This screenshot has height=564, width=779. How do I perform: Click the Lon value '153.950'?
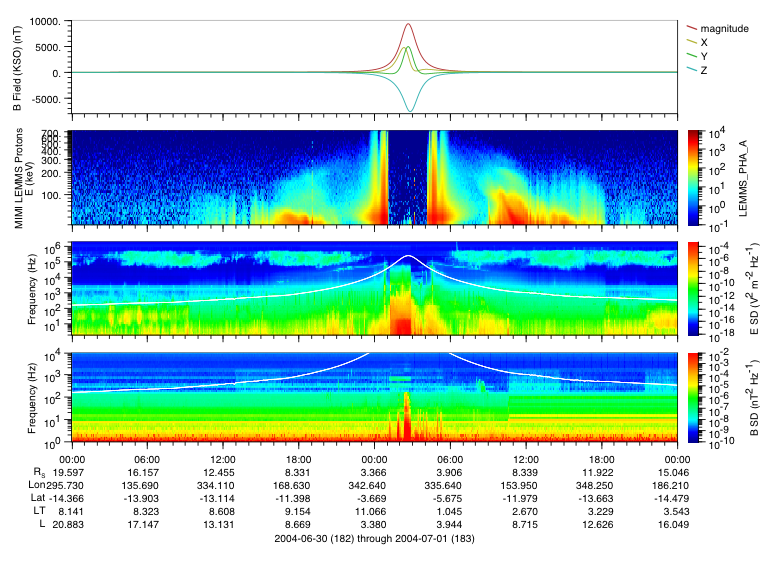tap(519, 485)
